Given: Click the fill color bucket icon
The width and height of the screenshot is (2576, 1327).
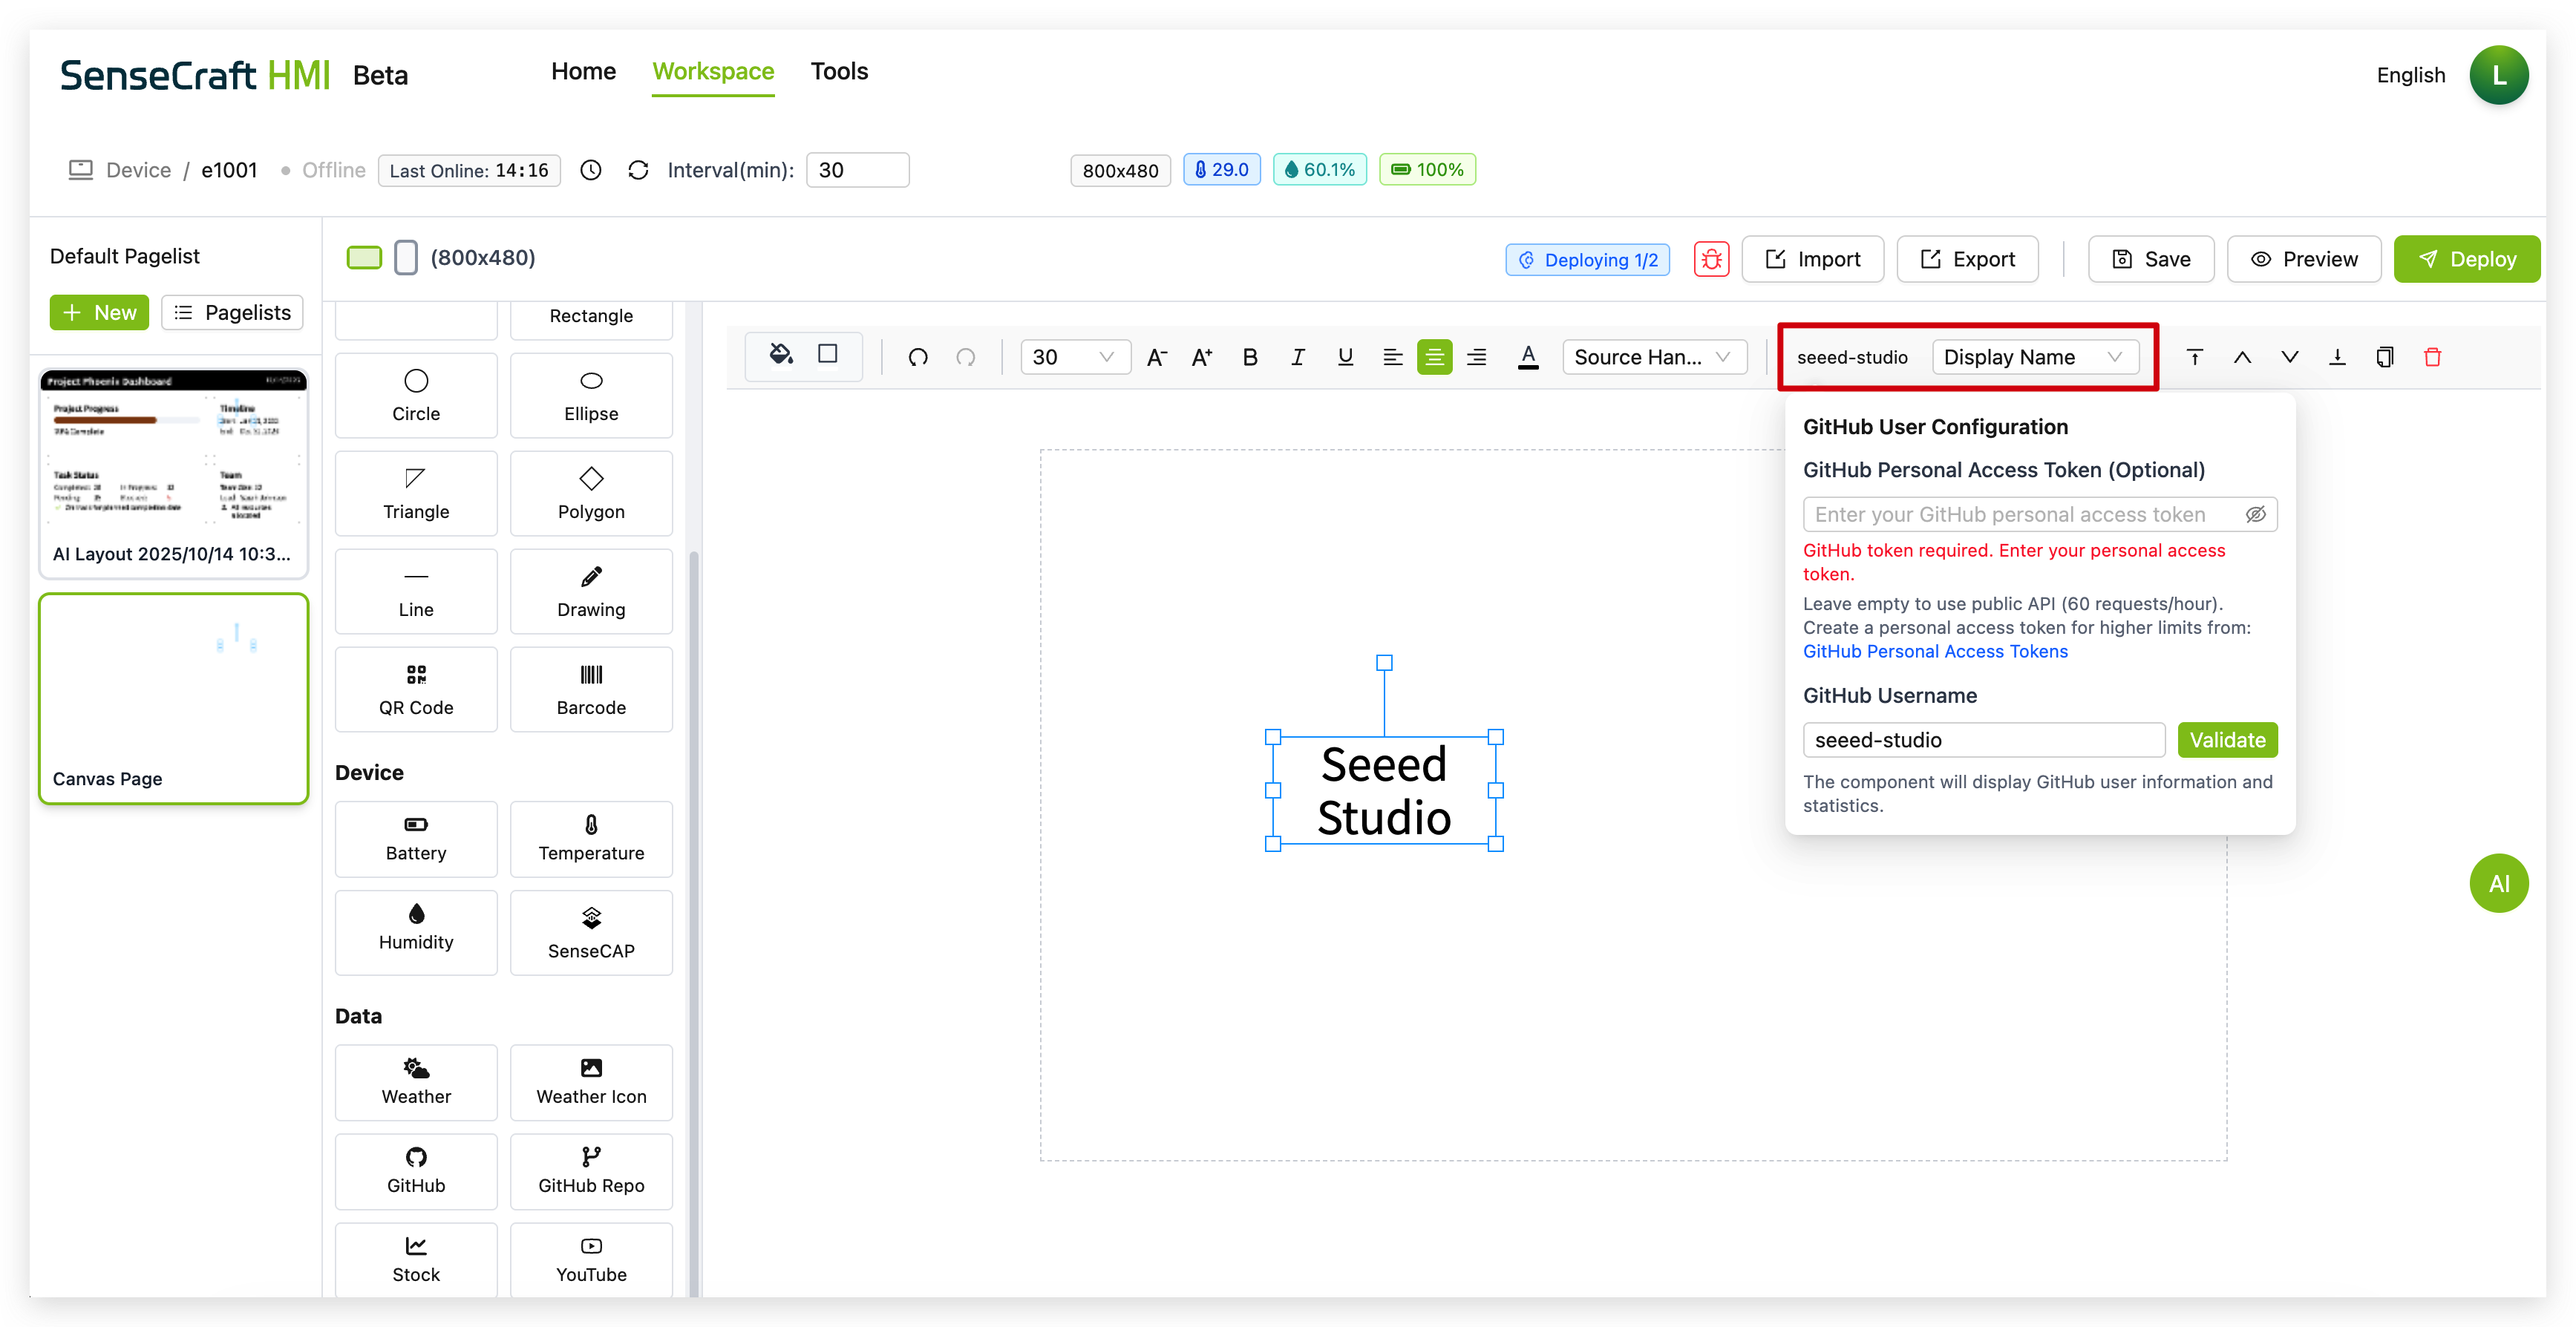Looking at the screenshot, I should click(x=780, y=355).
